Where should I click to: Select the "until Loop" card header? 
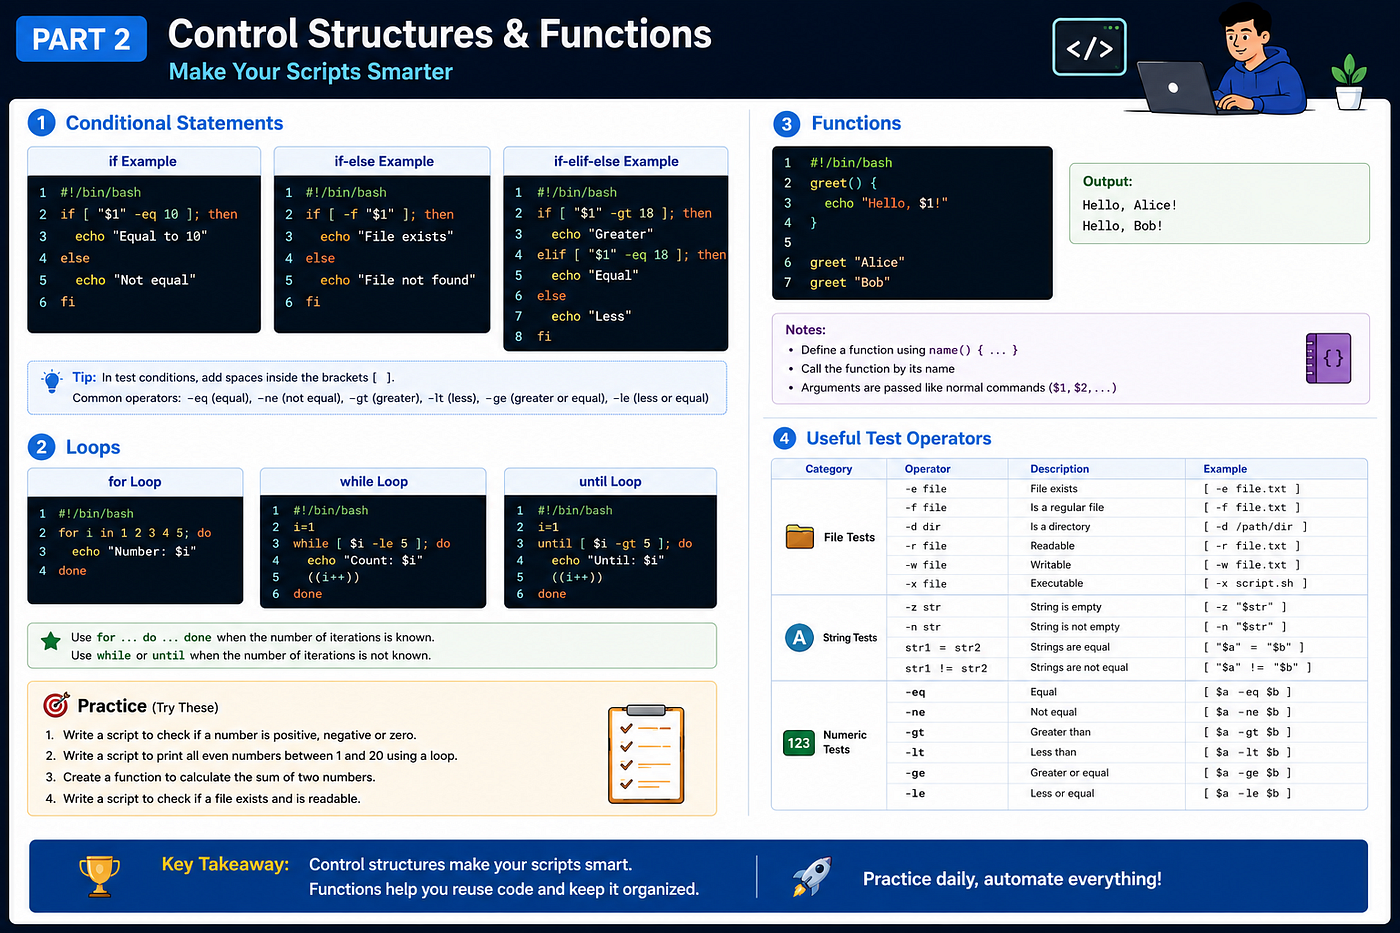coord(610,482)
